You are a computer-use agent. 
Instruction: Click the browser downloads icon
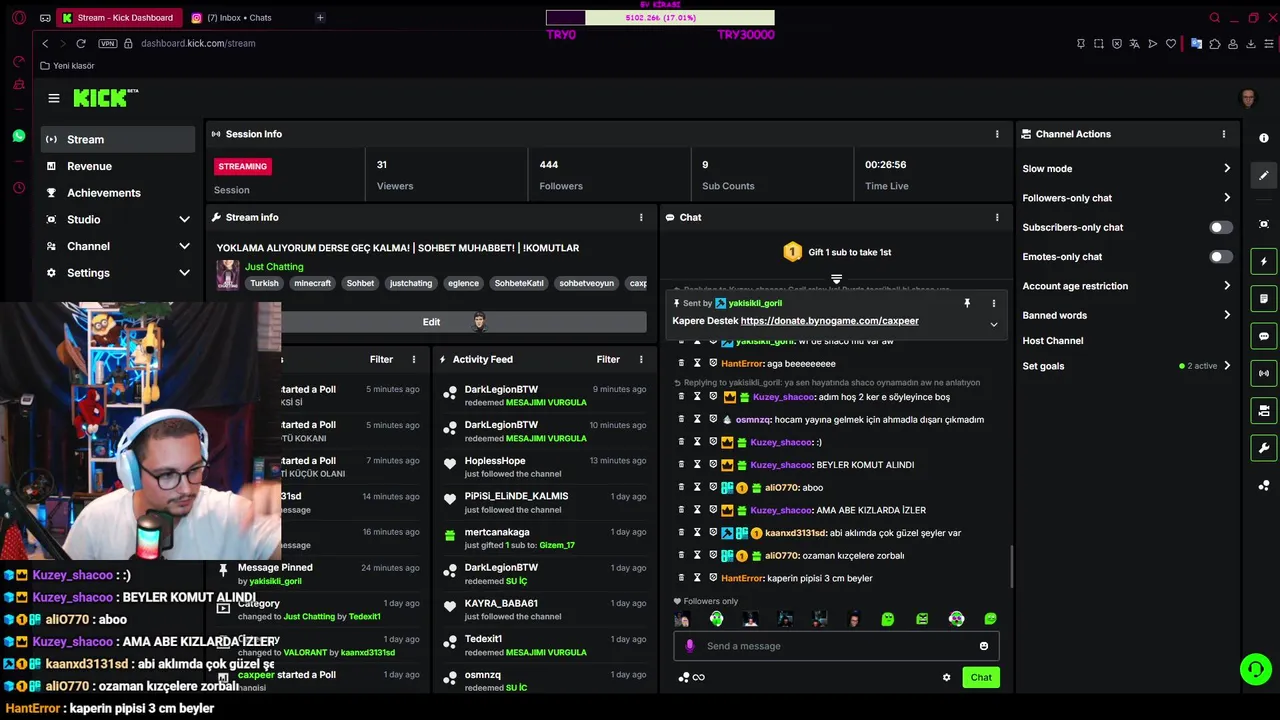click(x=1251, y=43)
